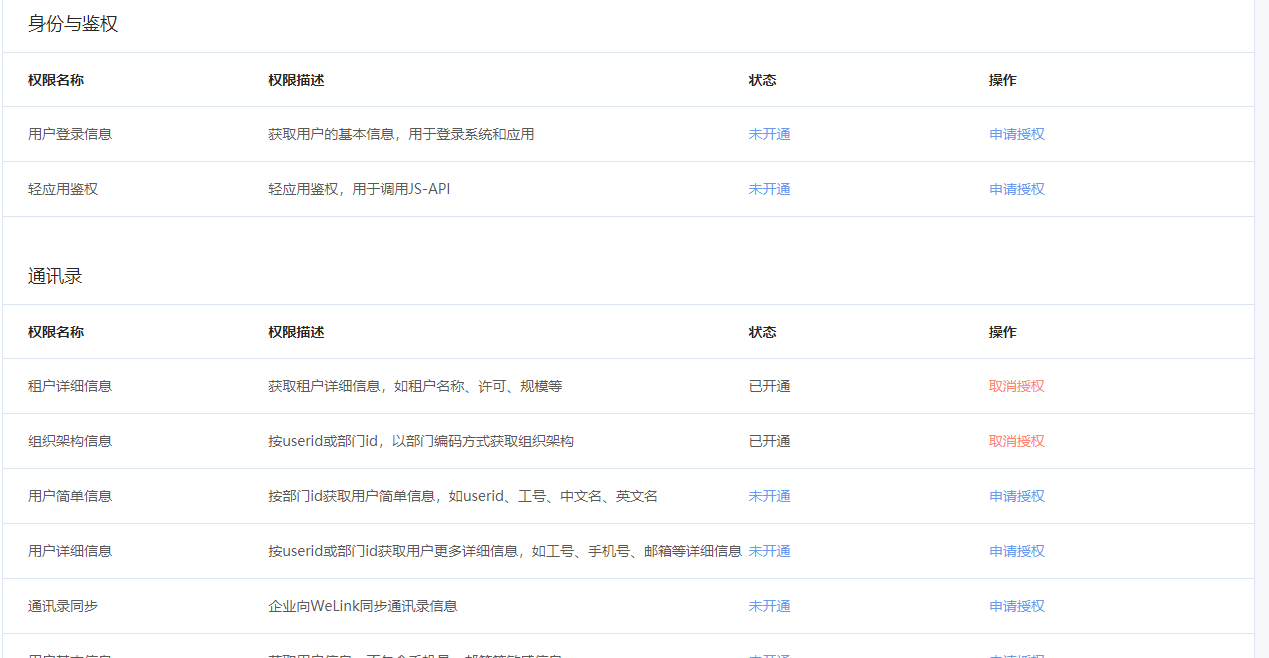This screenshot has width=1269, height=658.
Task: Select the 轻应用鉴权 permission name
Action: pyautogui.click(x=63, y=189)
